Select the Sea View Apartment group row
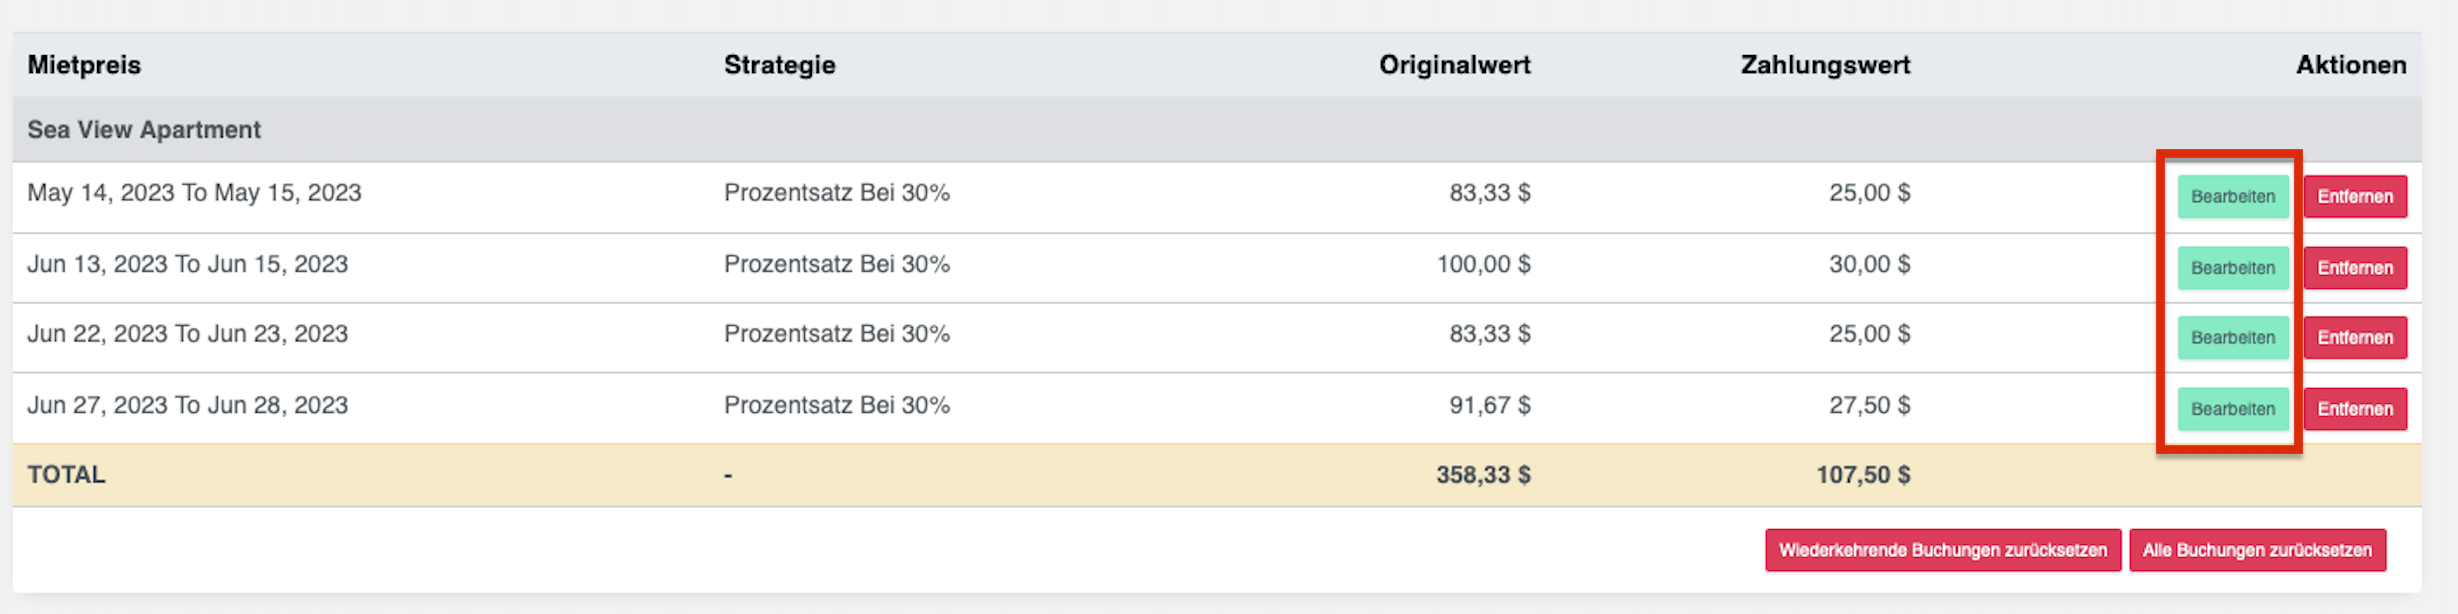Image resolution: width=2458 pixels, height=614 pixels. [x=144, y=130]
